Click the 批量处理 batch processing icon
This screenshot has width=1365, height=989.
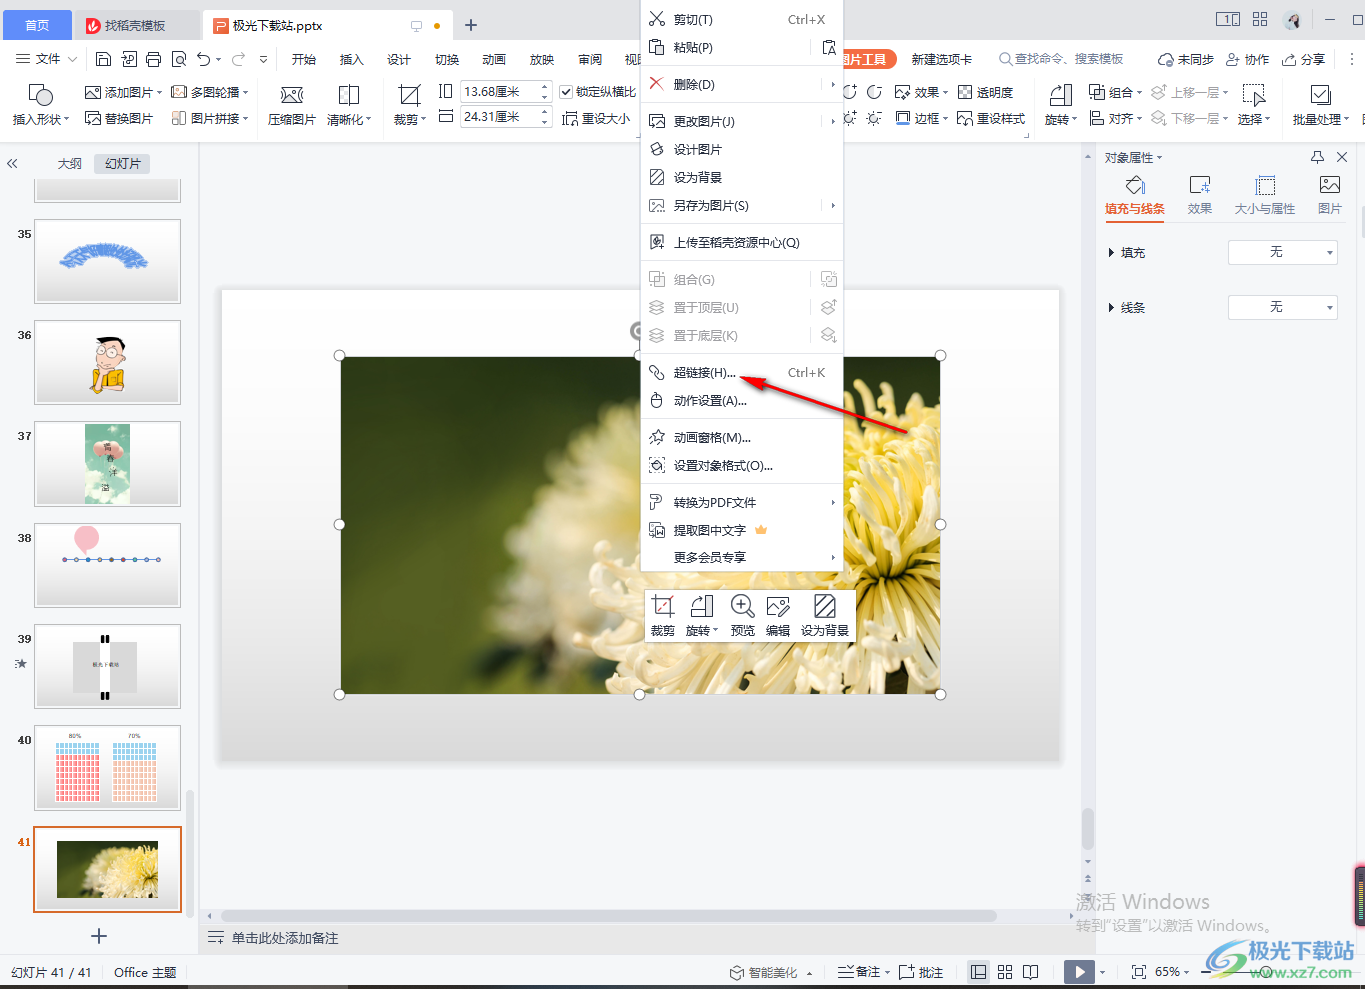[1320, 95]
